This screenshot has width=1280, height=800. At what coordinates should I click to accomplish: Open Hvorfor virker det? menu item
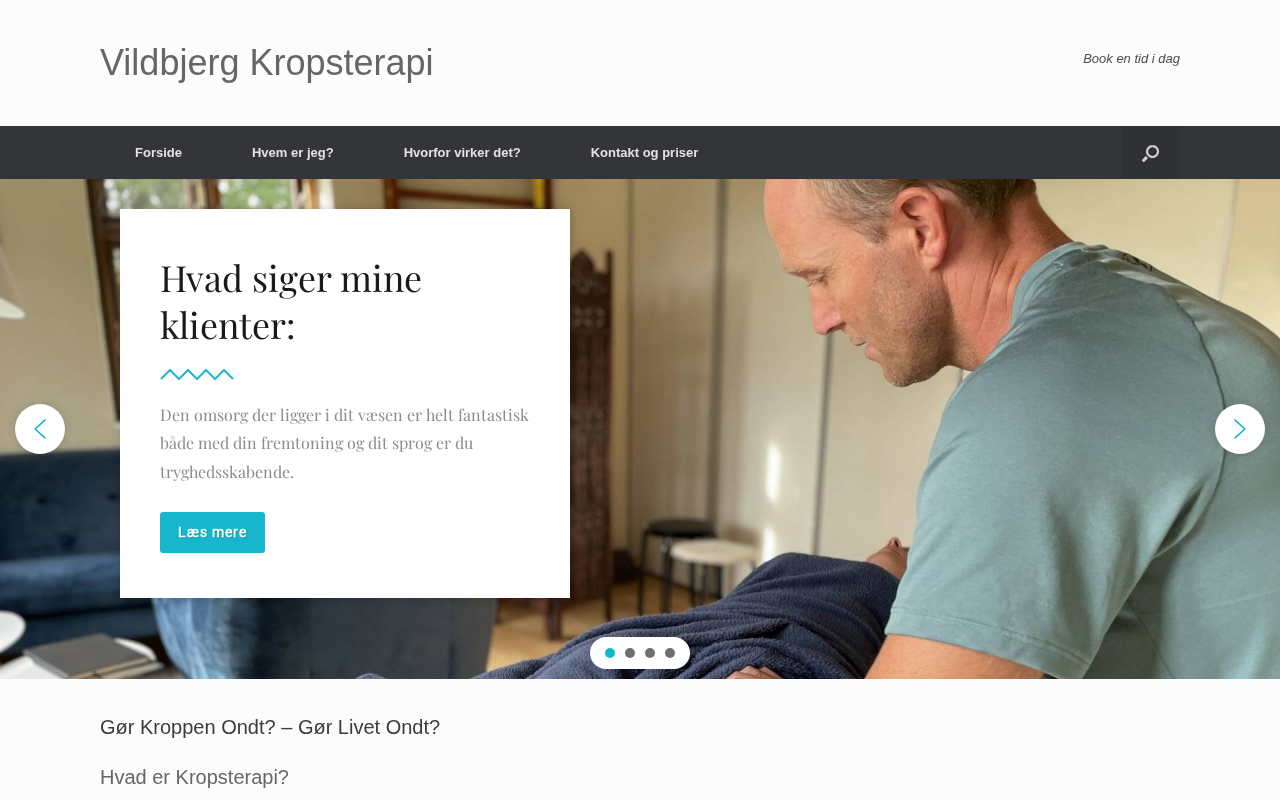point(462,153)
